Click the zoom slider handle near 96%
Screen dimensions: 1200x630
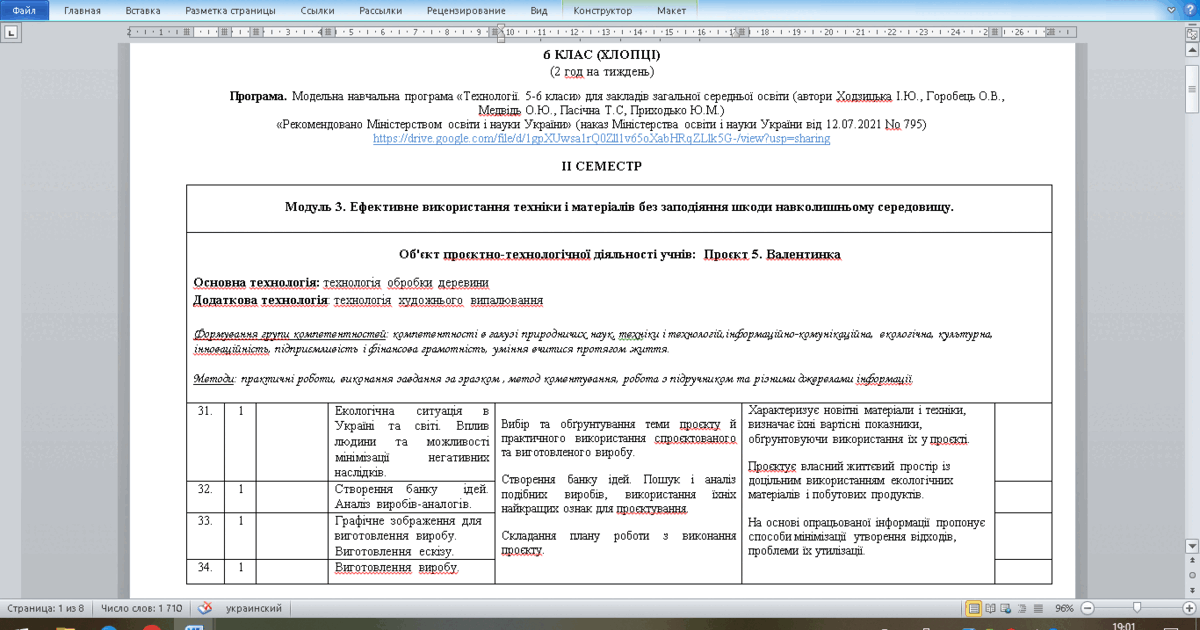click(x=1136, y=608)
